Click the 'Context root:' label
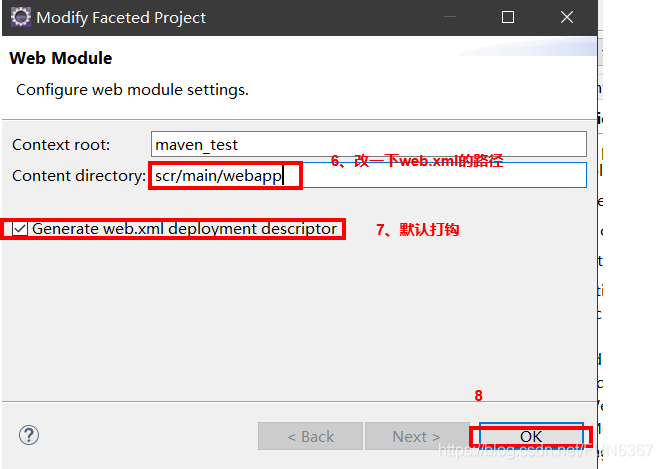Screen dimensions: 663x469 click(61, 145)
